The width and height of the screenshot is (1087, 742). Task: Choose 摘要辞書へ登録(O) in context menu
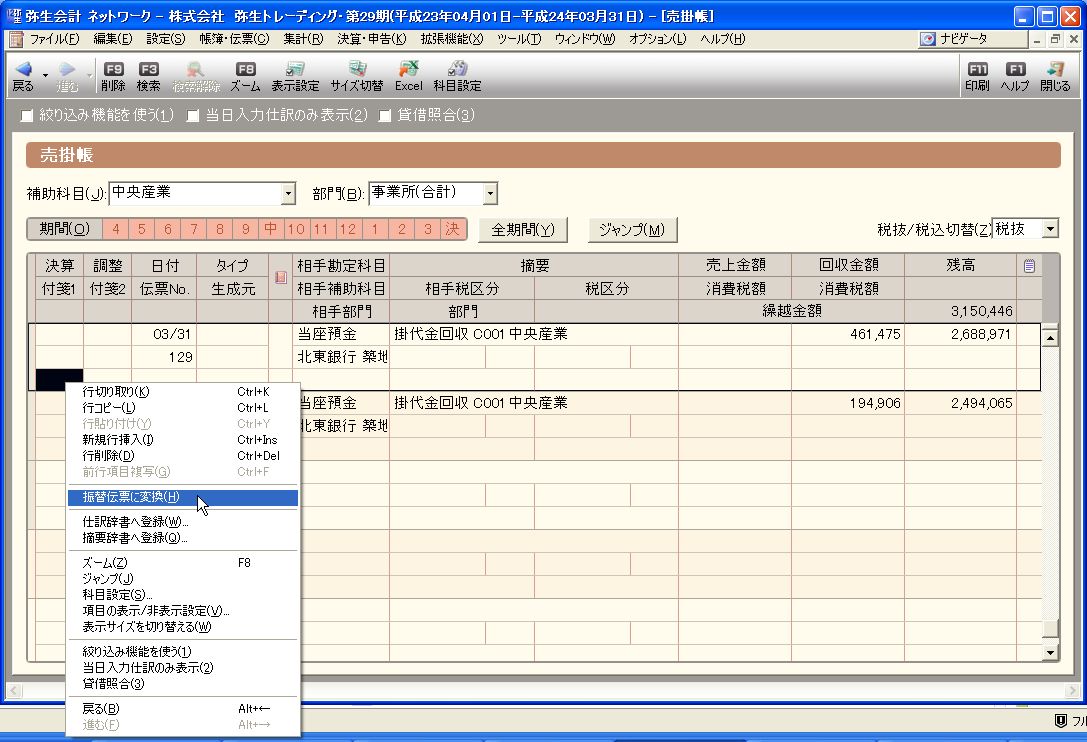pos(183,537)
